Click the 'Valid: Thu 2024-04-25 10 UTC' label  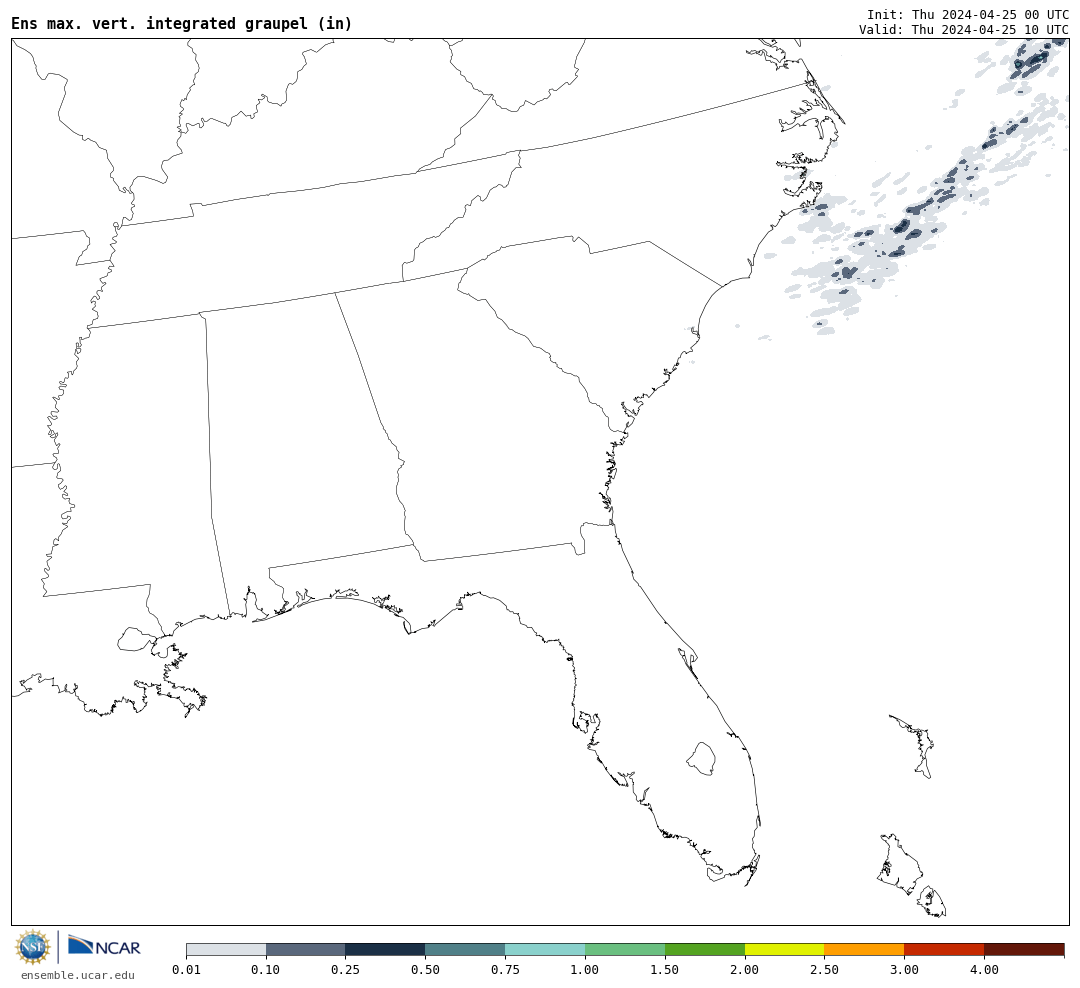[964, 30]
